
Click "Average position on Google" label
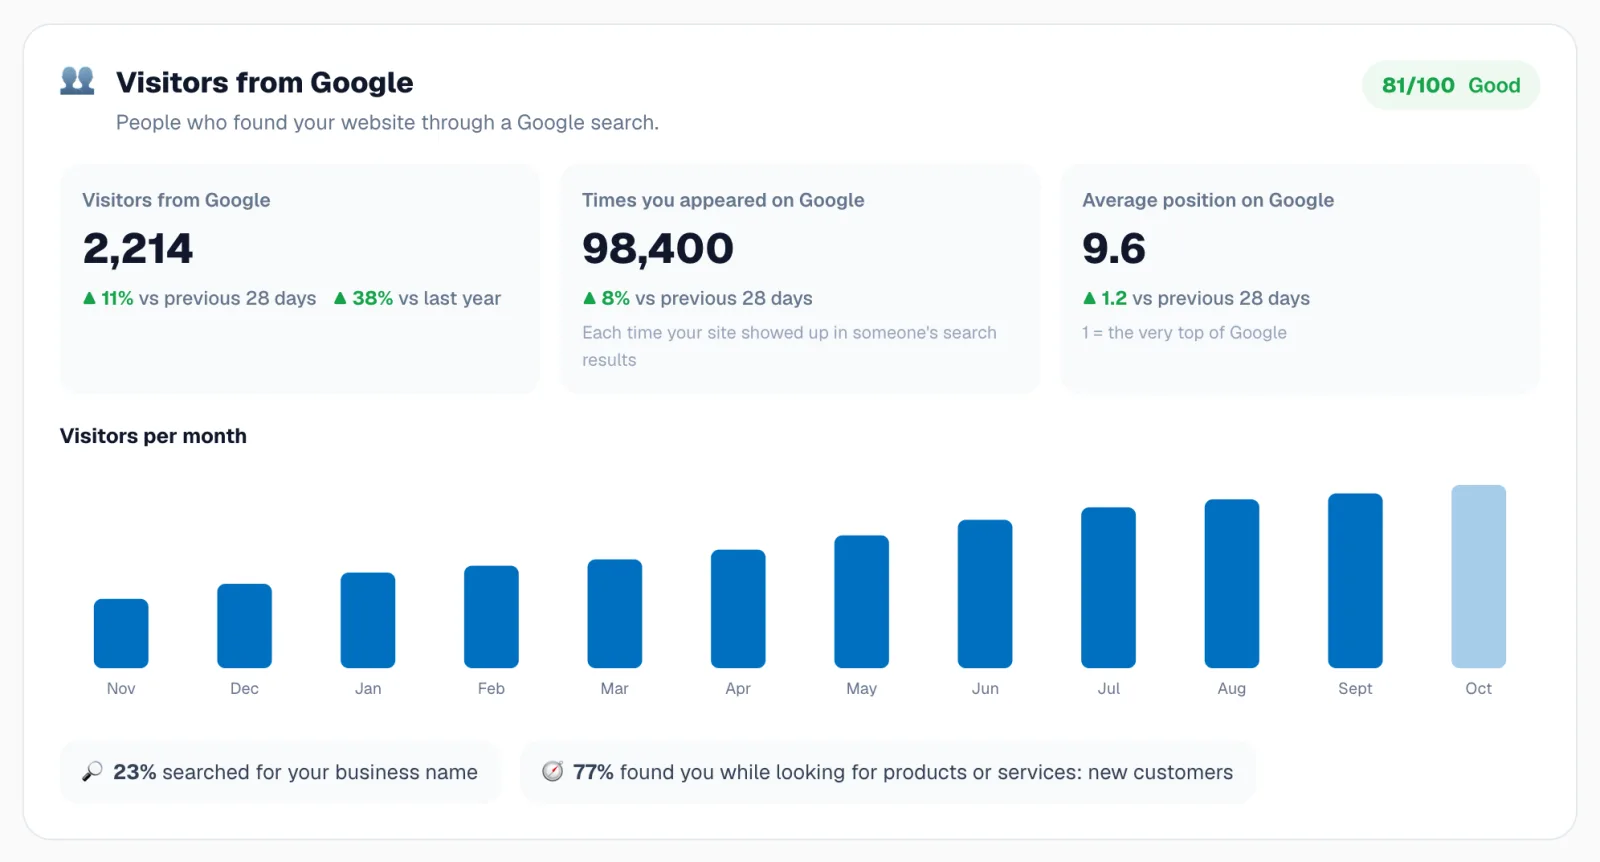pos(1208,200)
